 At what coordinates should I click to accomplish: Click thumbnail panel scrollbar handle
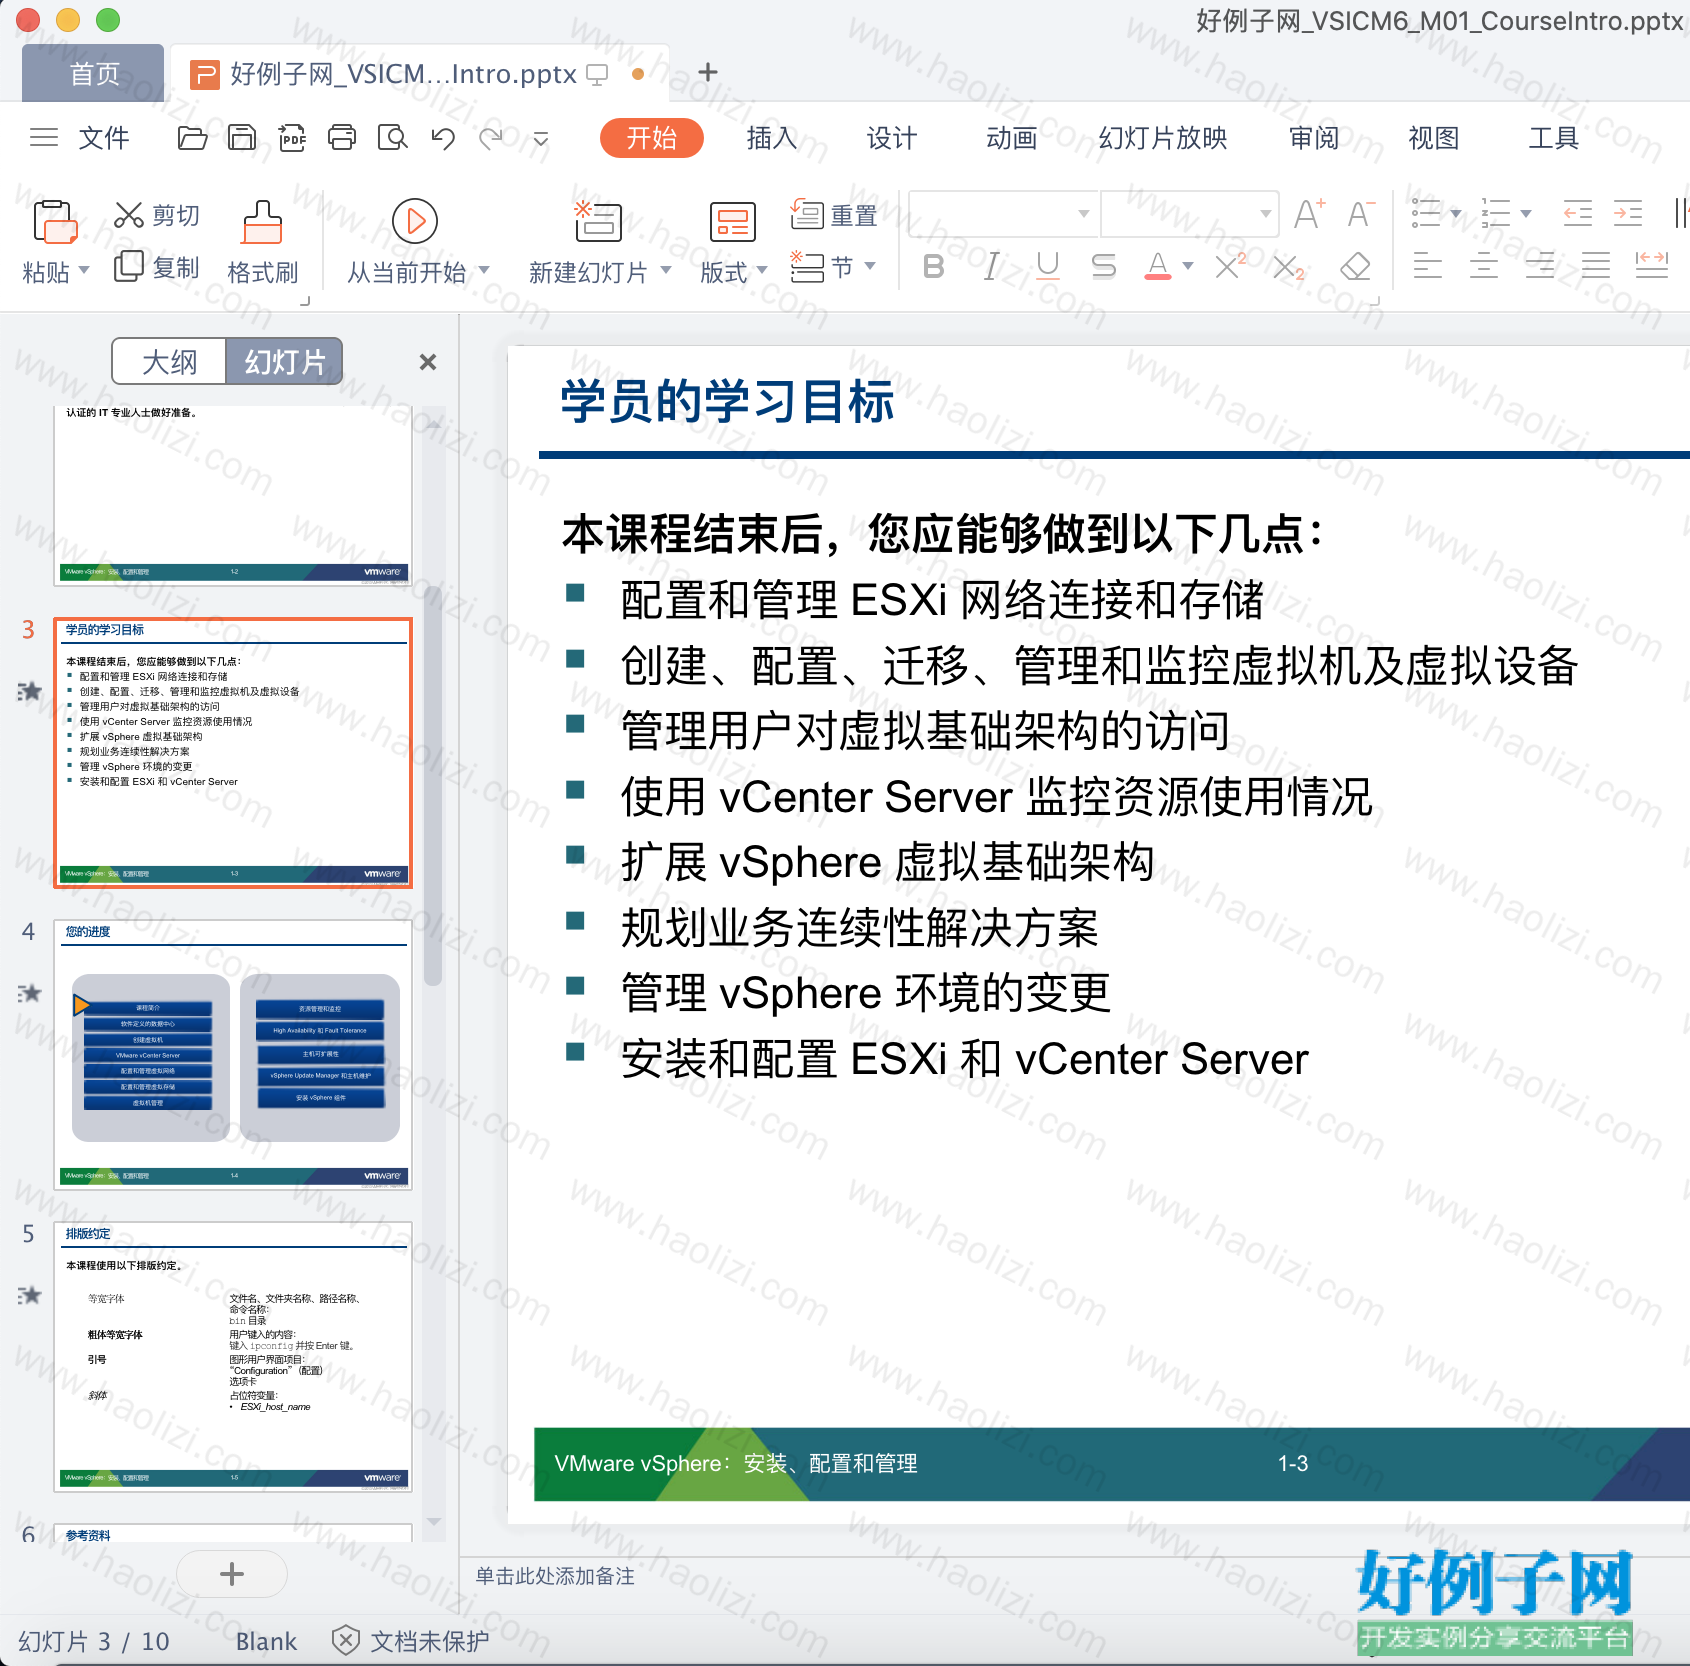(x=433, y=785)
